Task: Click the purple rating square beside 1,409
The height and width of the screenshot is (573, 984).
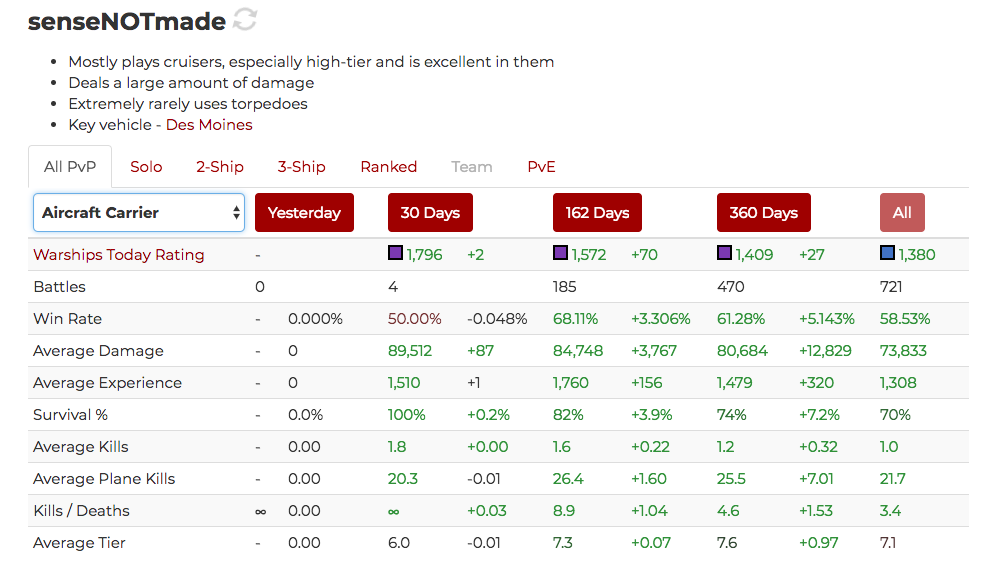Action: click(x=724, y=254)
